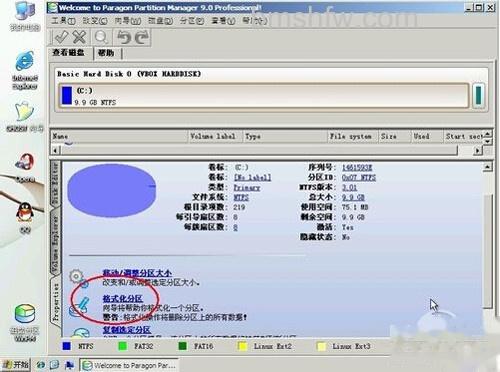Click partition list horizontal scrollbar right arrow
The height and width of the screenshot is (372, 500).
(x=478, y=150)
